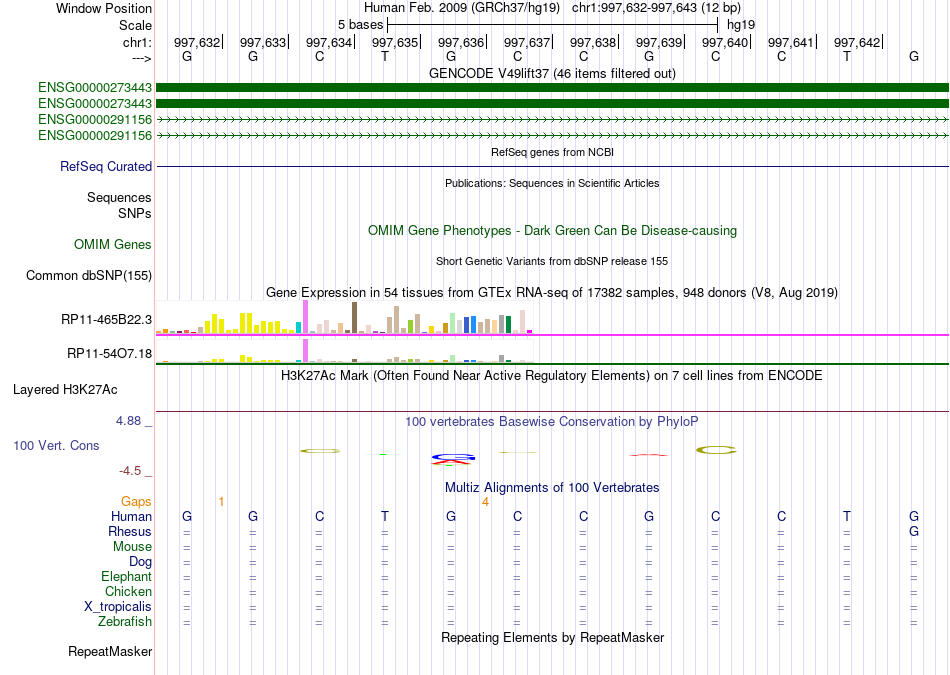Click the 'chr1:' ruler label
Viewport: 950px width, 675px height.
click(137, 42)
